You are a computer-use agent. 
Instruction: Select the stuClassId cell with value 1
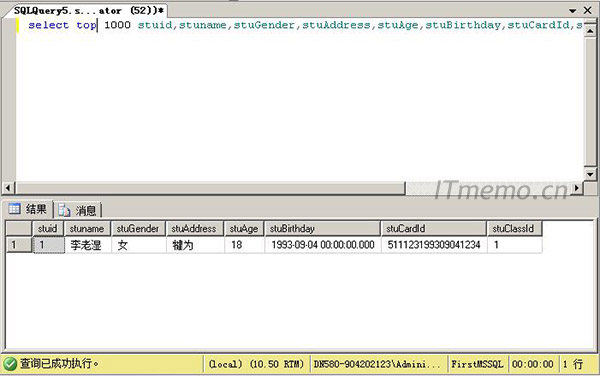click(514, 245)
